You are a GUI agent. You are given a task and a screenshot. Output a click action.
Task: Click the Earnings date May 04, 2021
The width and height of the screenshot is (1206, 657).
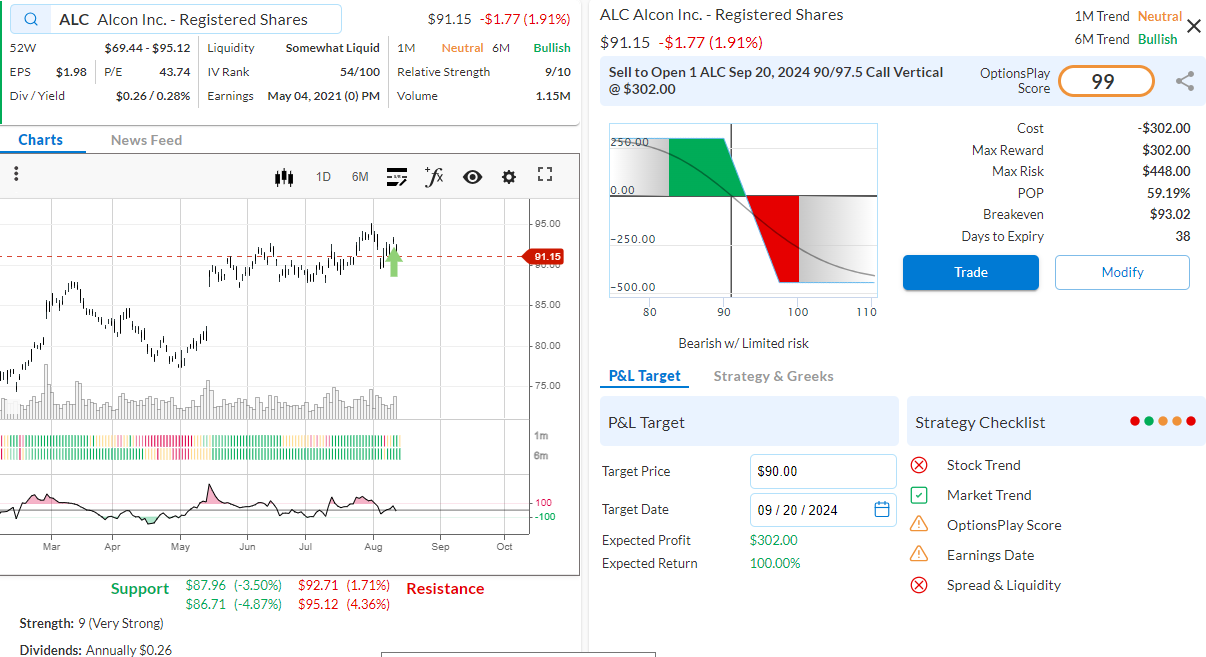pyautogui.click(x=323, y=96)
